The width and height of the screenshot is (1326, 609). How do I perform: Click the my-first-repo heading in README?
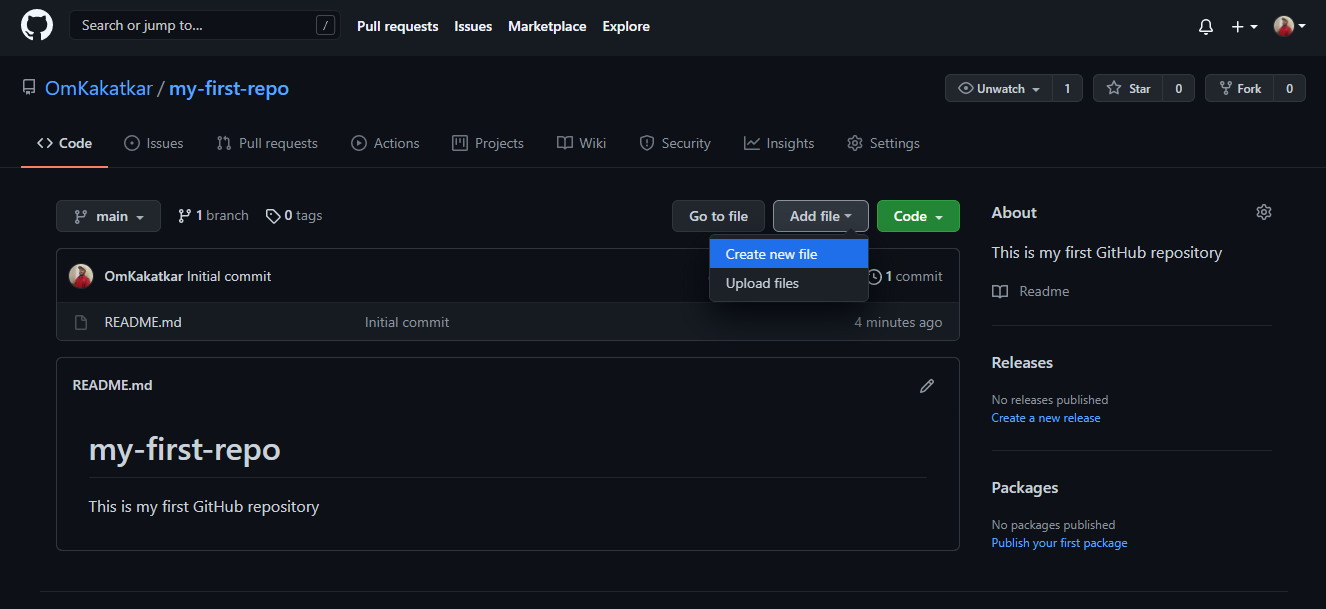pyautogui.click(x=185, y=449)
